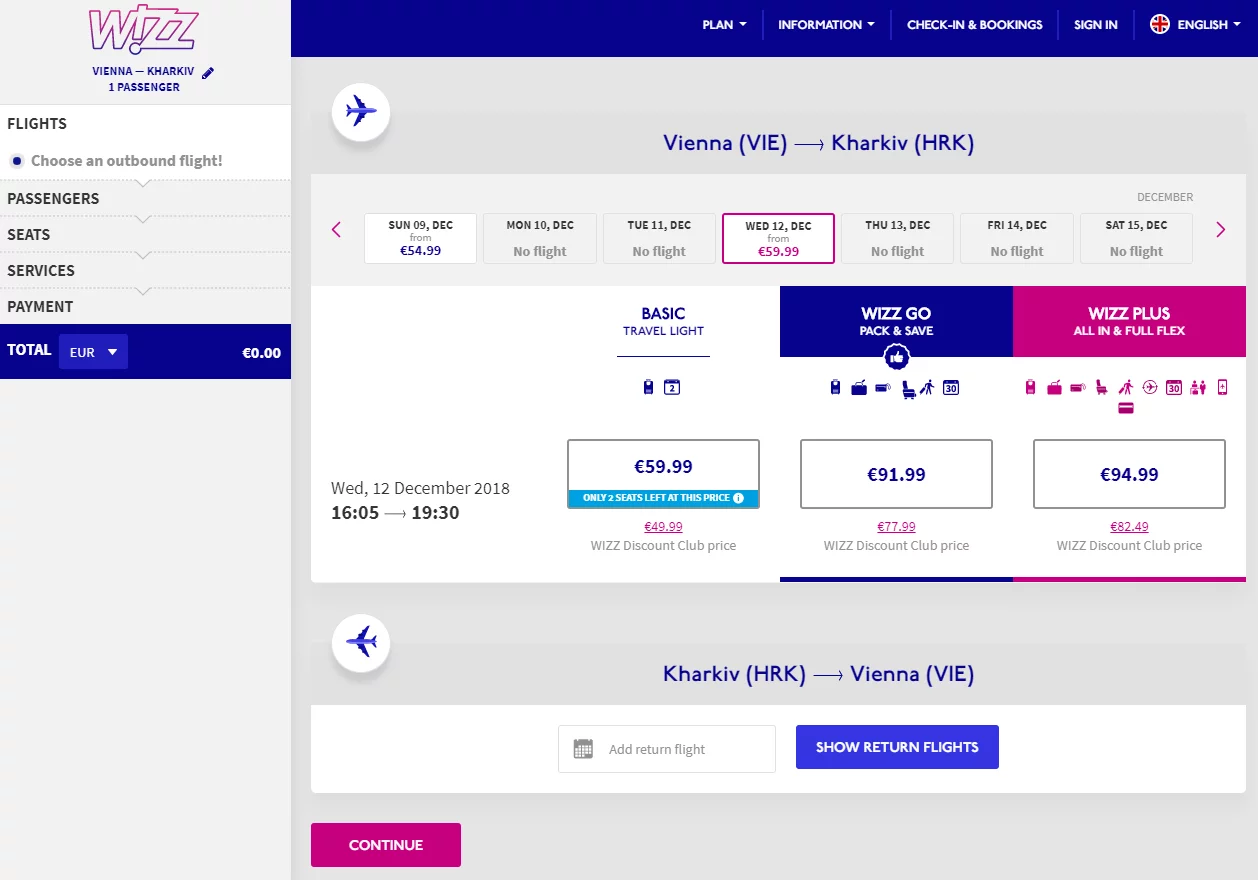Click the €77.99 Discount Club price link

click(896, 527)
